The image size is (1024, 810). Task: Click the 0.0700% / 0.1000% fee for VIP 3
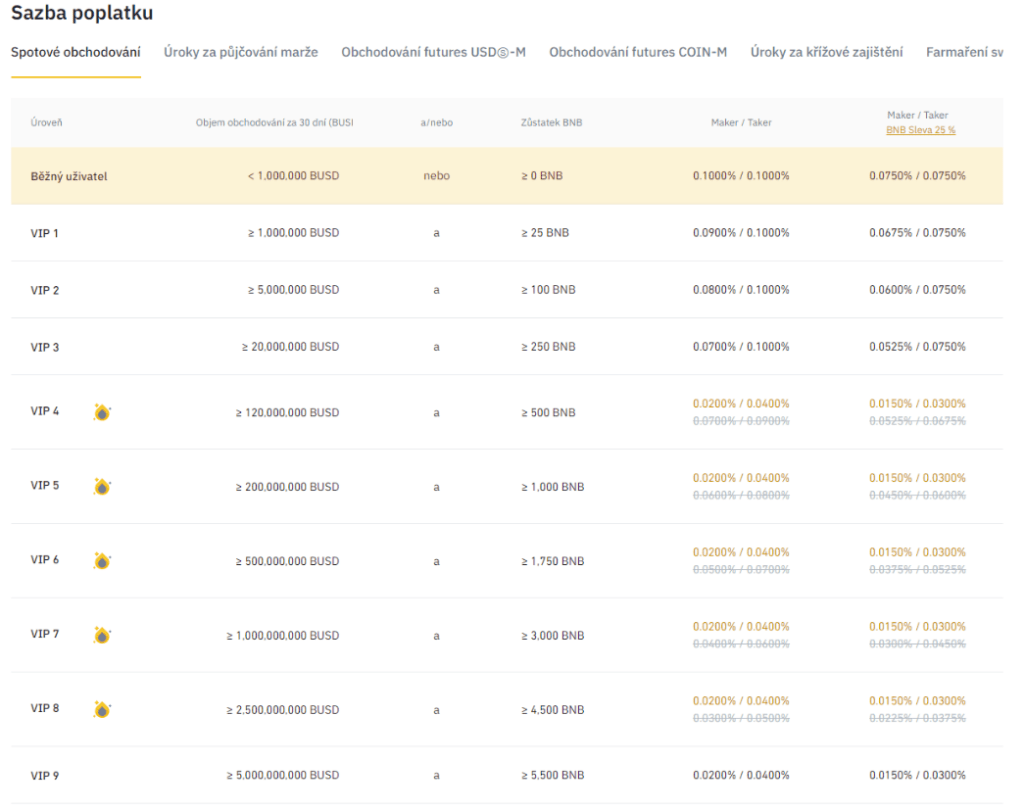(741, 346)
